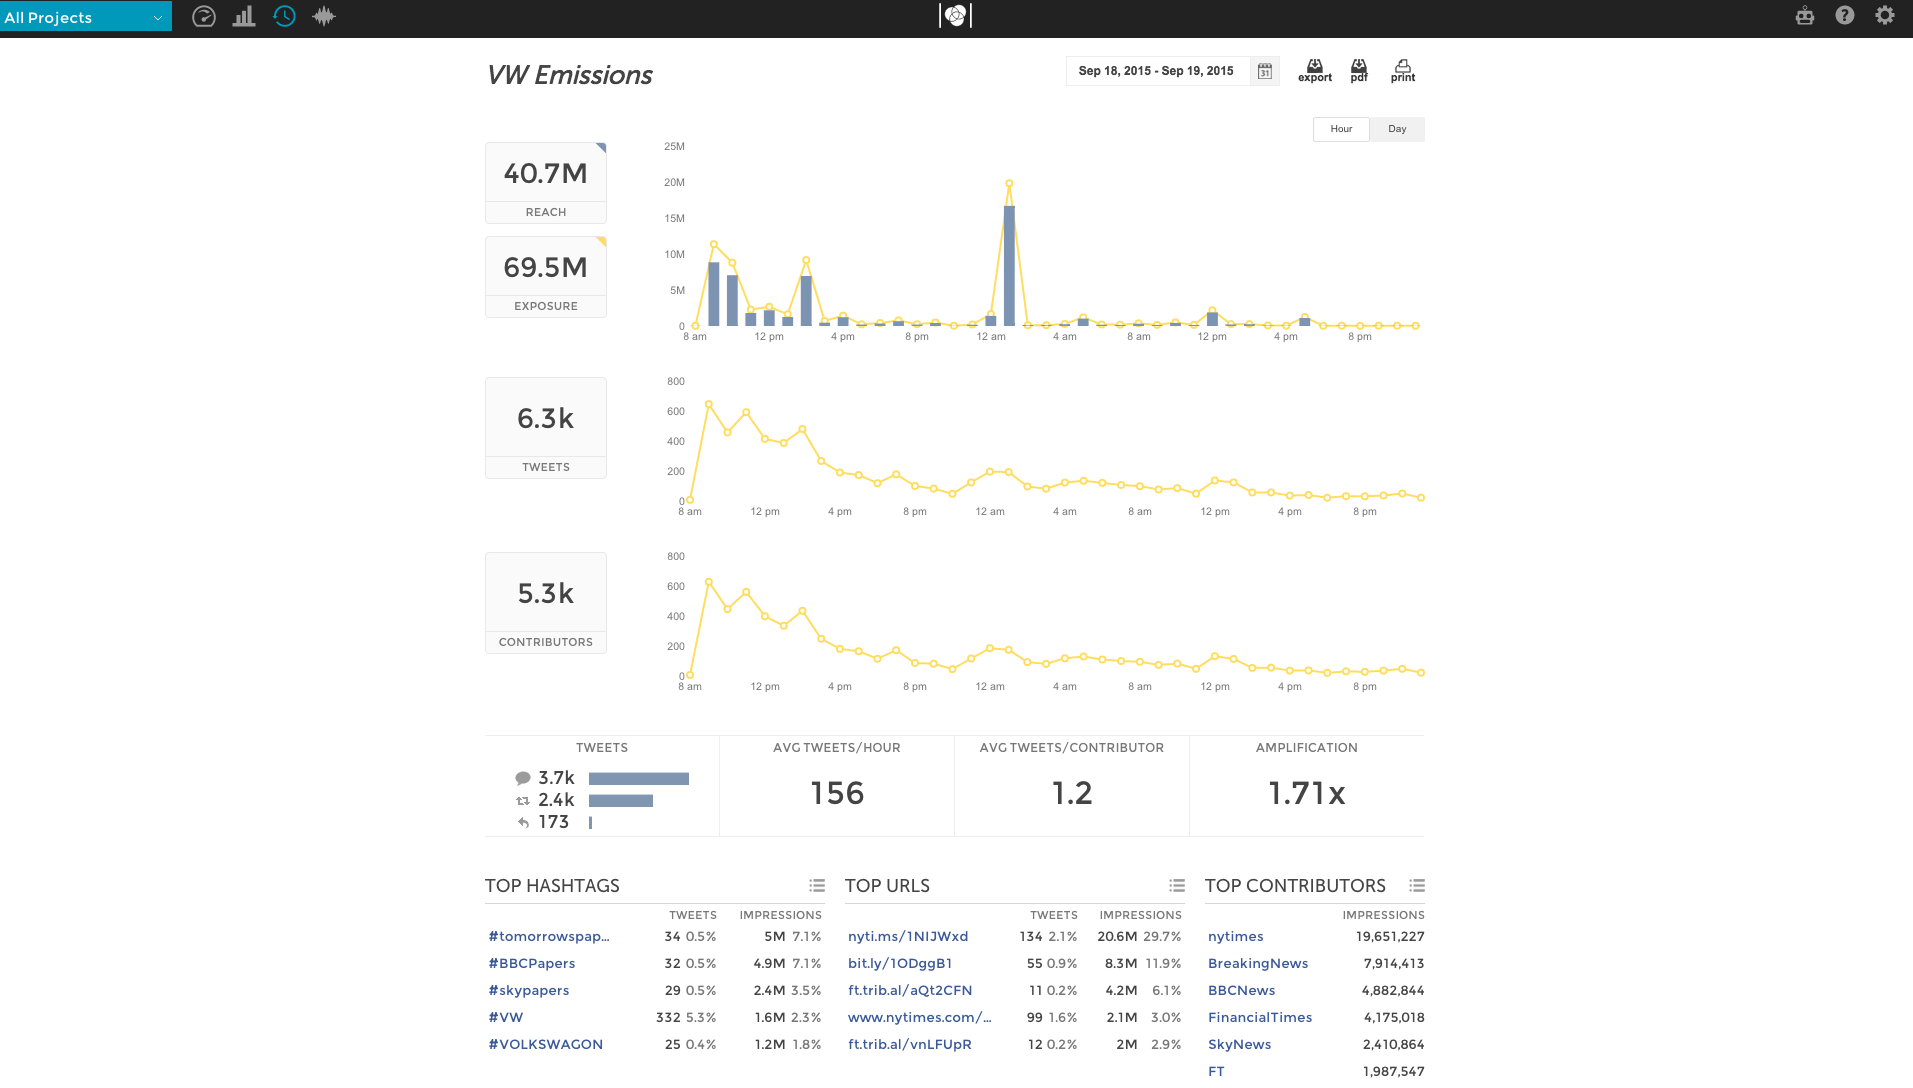Click the 20.6M URL impressions value
Screen dimensions: 1913x1088
[x=1117, y=937]
